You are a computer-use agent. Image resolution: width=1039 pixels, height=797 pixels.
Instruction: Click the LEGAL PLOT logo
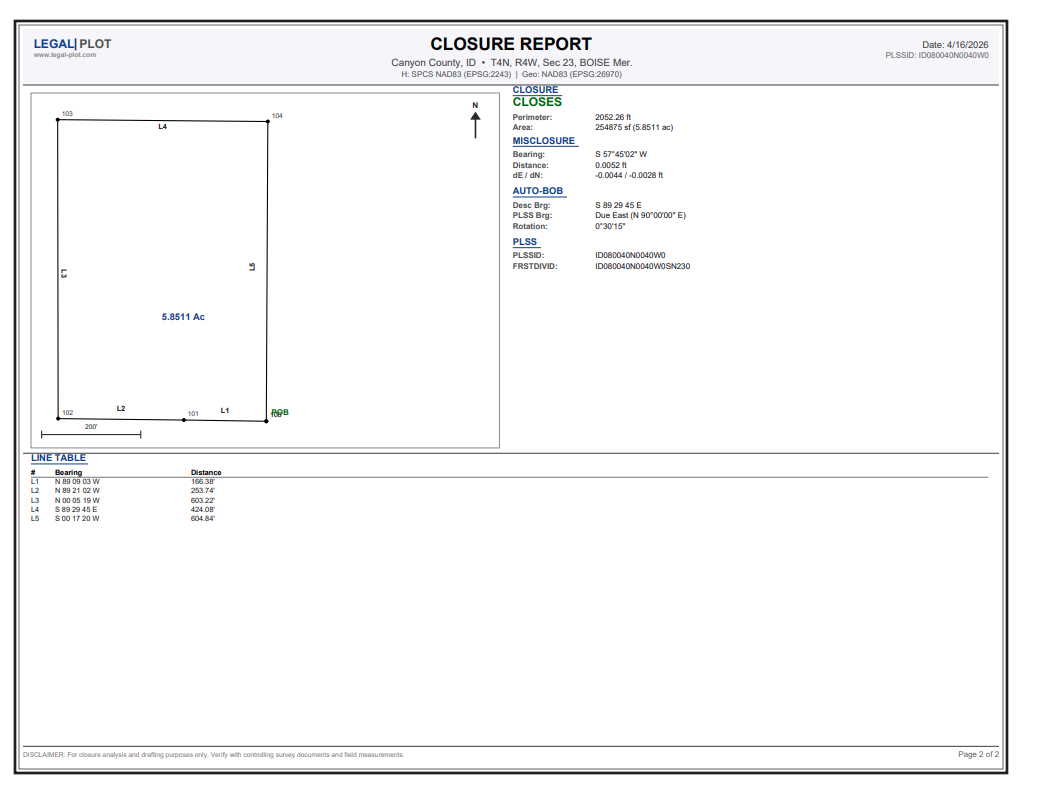pyautogui.click(x=72, y=44)
